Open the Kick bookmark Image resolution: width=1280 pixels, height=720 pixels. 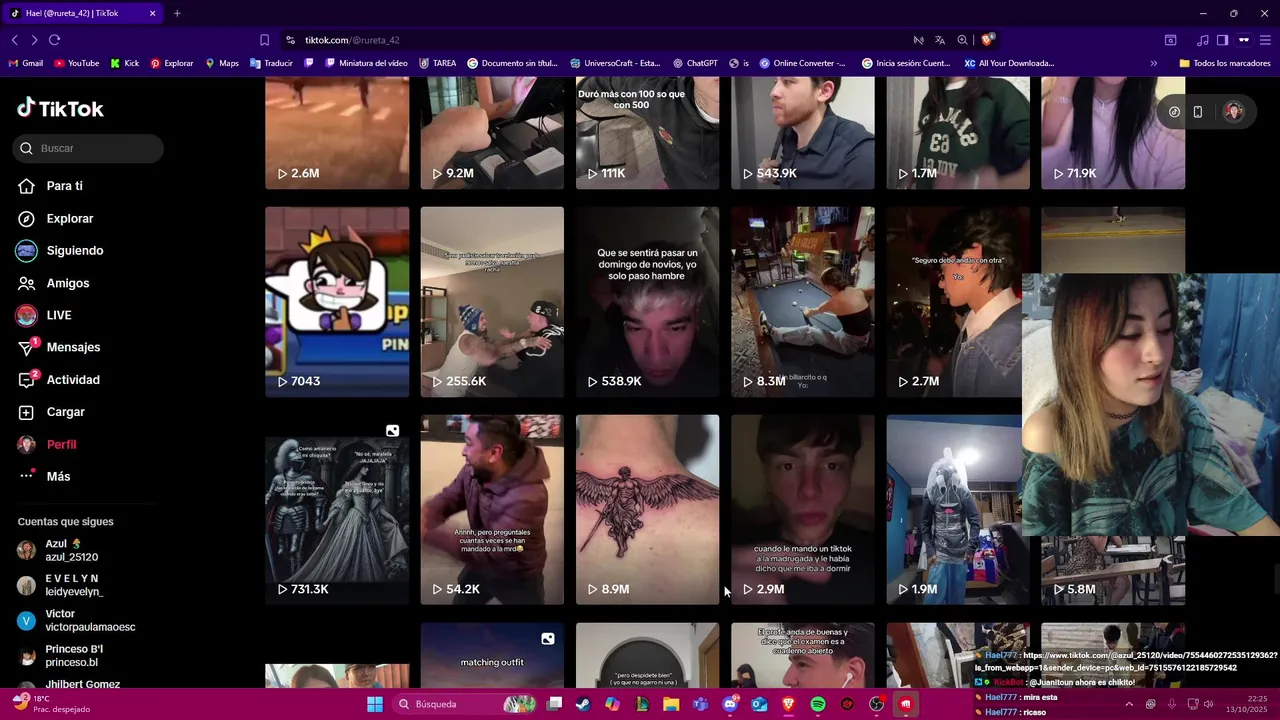tap(125, 63)
